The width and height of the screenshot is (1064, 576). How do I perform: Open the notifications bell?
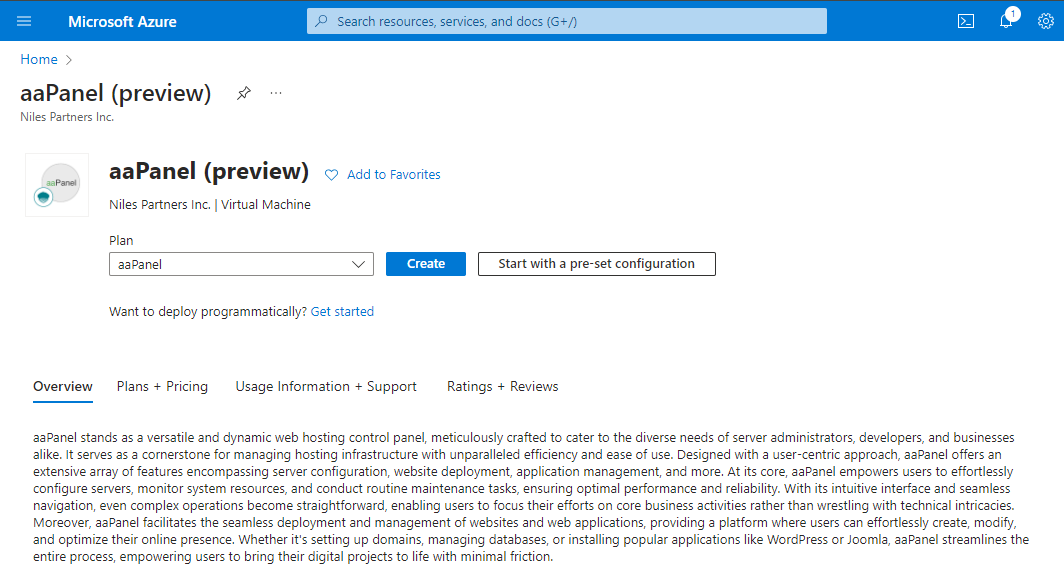tap(1006, 21)
